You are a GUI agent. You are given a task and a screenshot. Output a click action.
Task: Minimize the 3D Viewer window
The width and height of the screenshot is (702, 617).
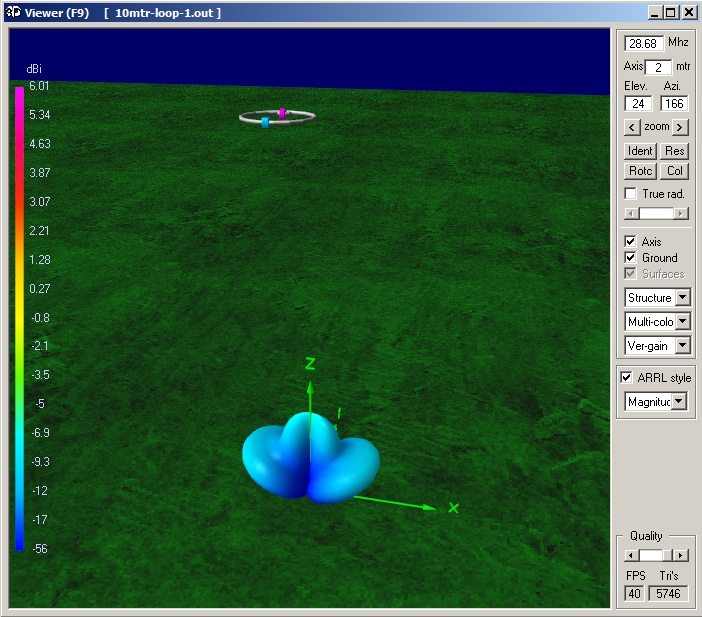655,12
